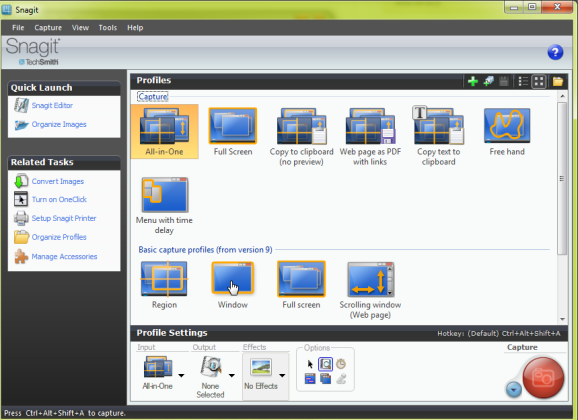
Task: Click the No Effects landscape icon
Action: [261, 367]
